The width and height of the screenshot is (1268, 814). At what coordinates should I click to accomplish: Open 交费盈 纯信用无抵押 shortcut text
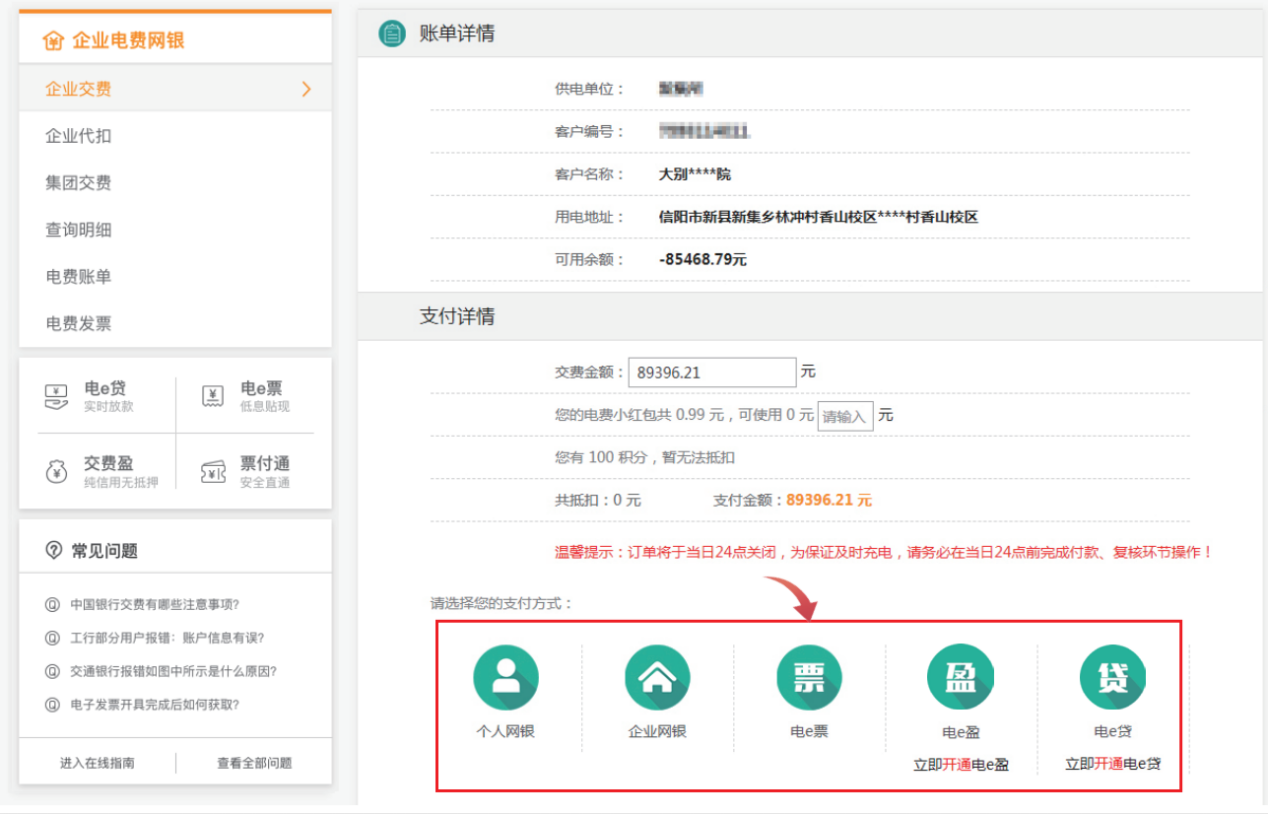tap(121, 472)
